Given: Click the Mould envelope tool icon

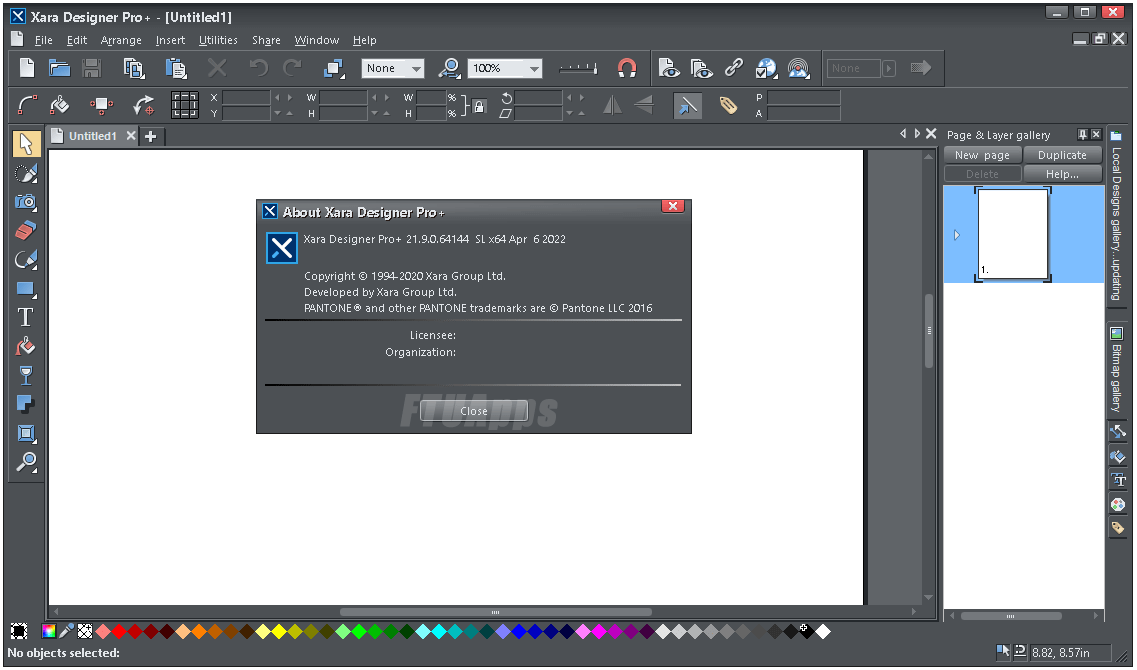Looking at the screenshot, I should (x=26, y=434).
